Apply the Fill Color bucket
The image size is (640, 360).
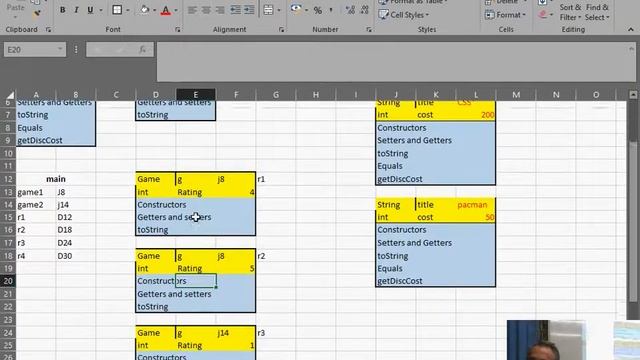[x=144, y=10]
